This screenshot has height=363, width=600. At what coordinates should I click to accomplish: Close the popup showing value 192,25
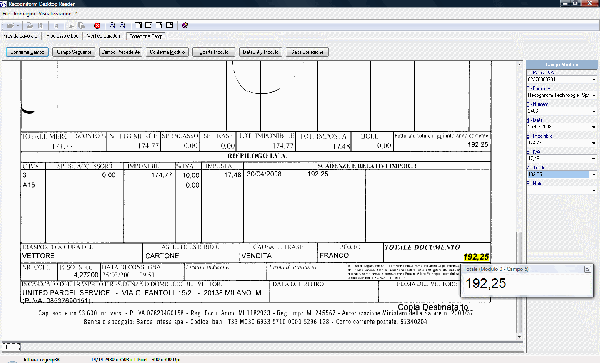587,269
